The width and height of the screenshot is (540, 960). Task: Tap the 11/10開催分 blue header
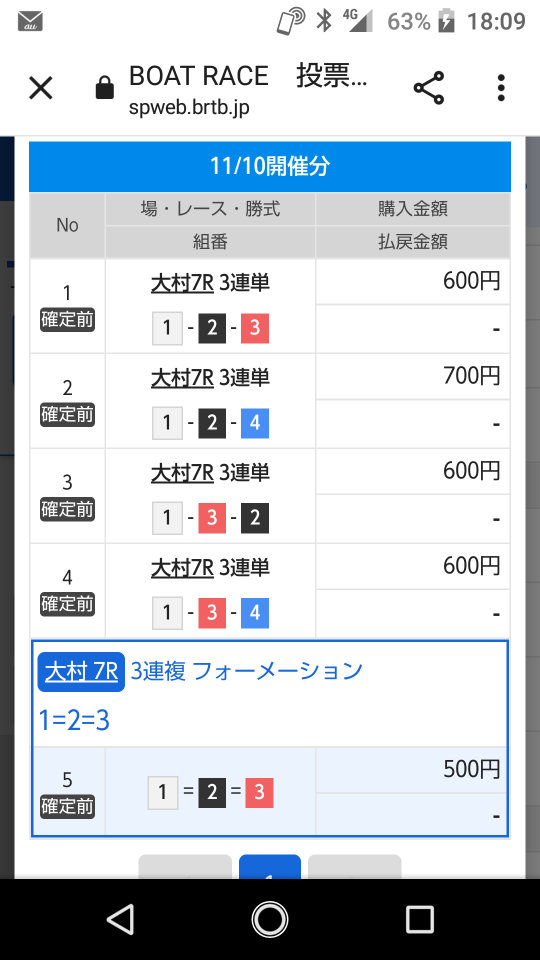(x=270, y=167)
